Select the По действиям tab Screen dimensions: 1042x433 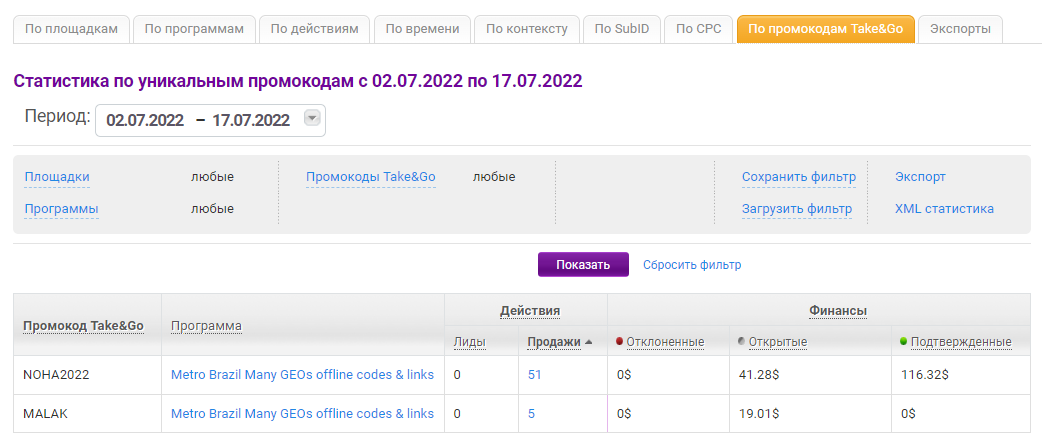pyautogui.click(x=315, y=29)
